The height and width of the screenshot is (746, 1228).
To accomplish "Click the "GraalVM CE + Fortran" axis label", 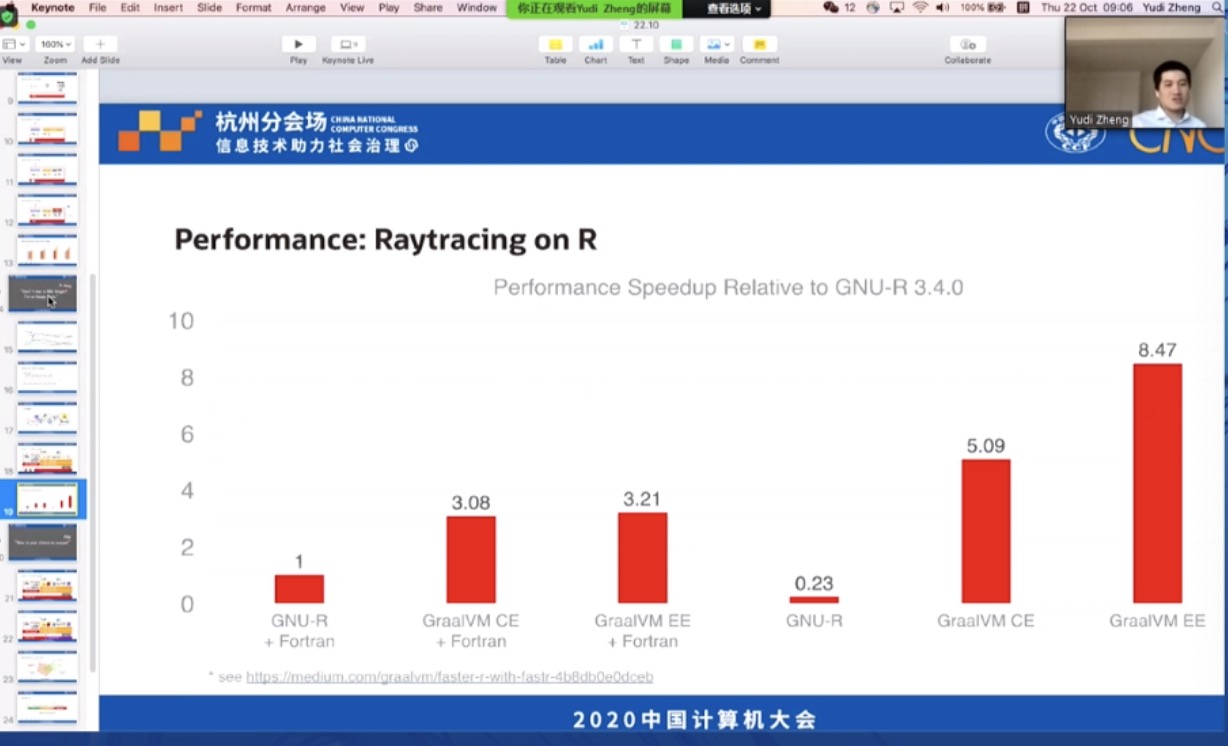I will coord(470,630).
